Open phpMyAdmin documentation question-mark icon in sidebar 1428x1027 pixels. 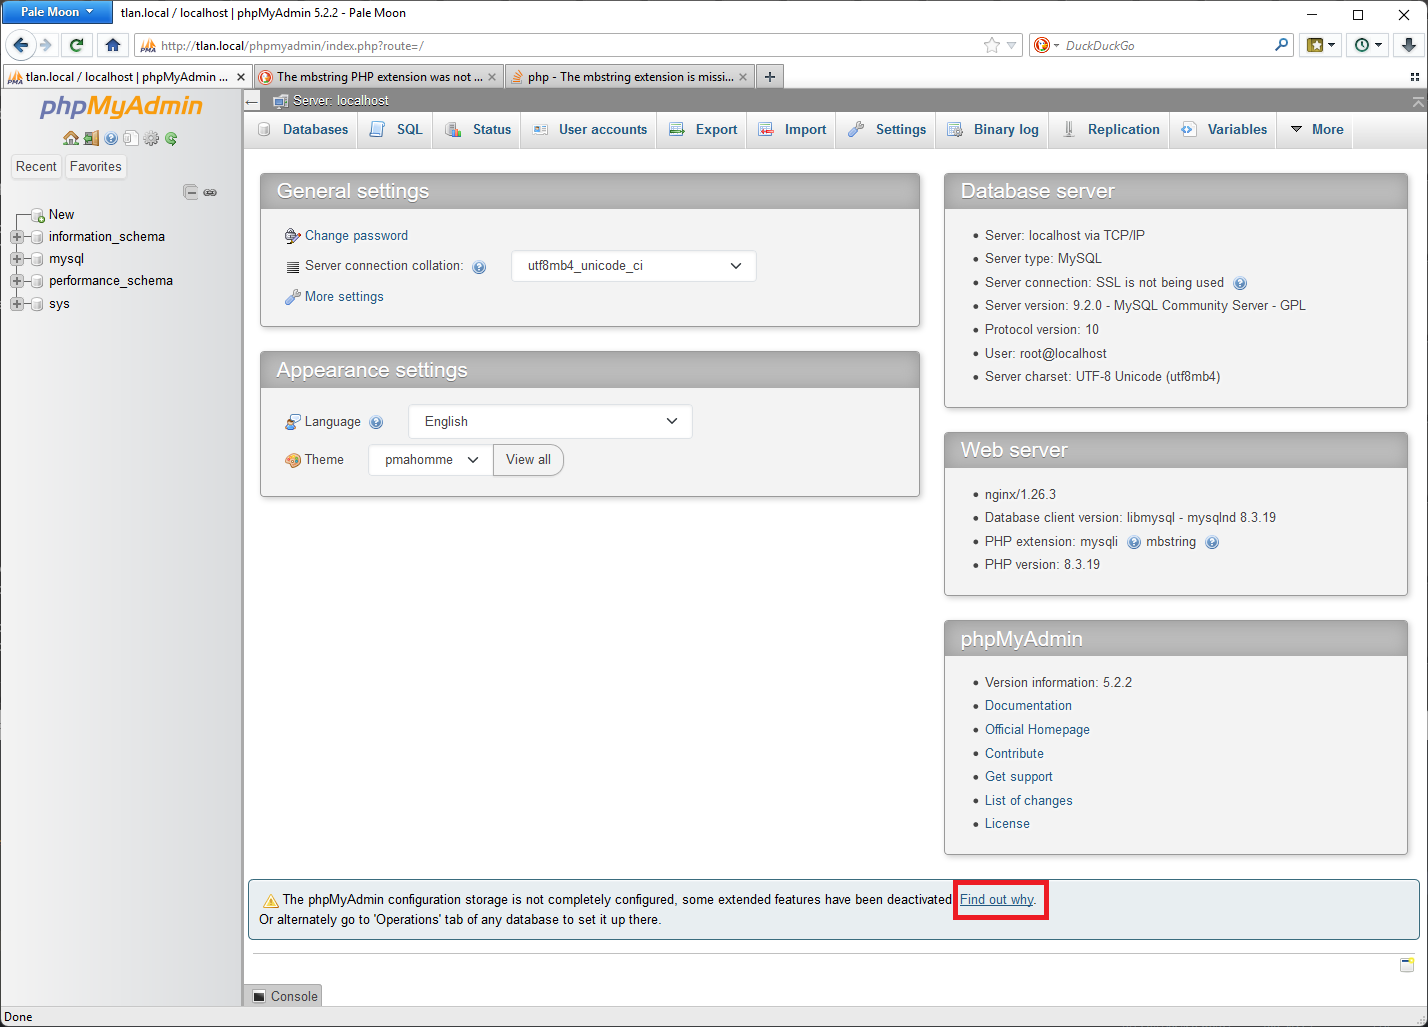(x=111, y=139)
